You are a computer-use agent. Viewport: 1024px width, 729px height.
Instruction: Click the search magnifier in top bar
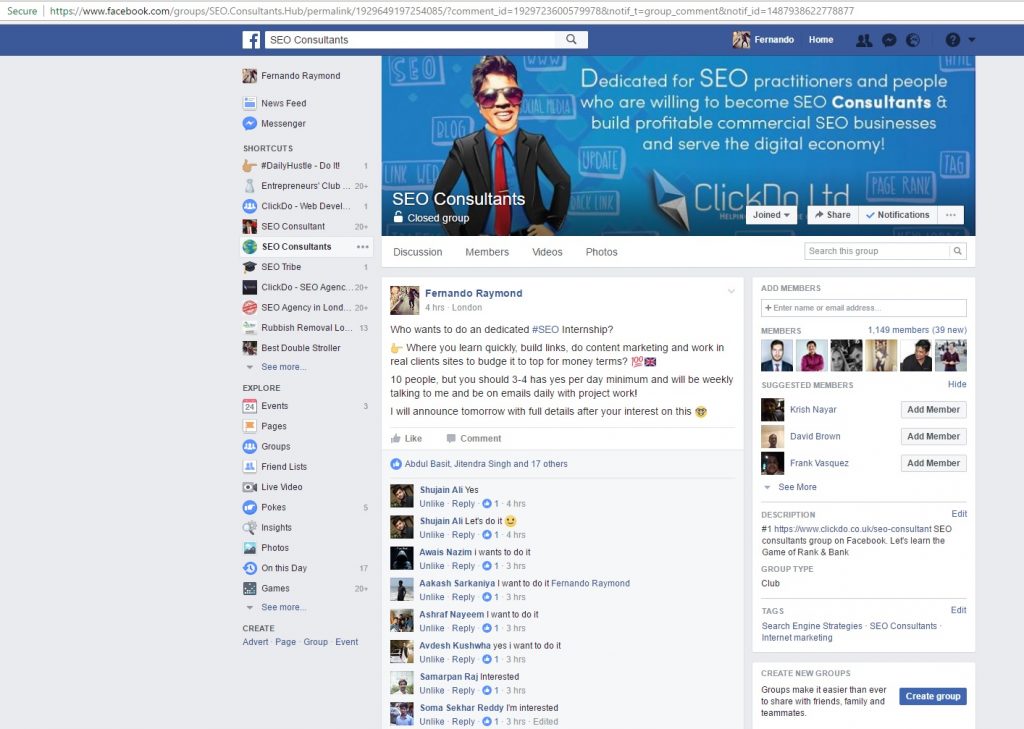tap(571, 40)
